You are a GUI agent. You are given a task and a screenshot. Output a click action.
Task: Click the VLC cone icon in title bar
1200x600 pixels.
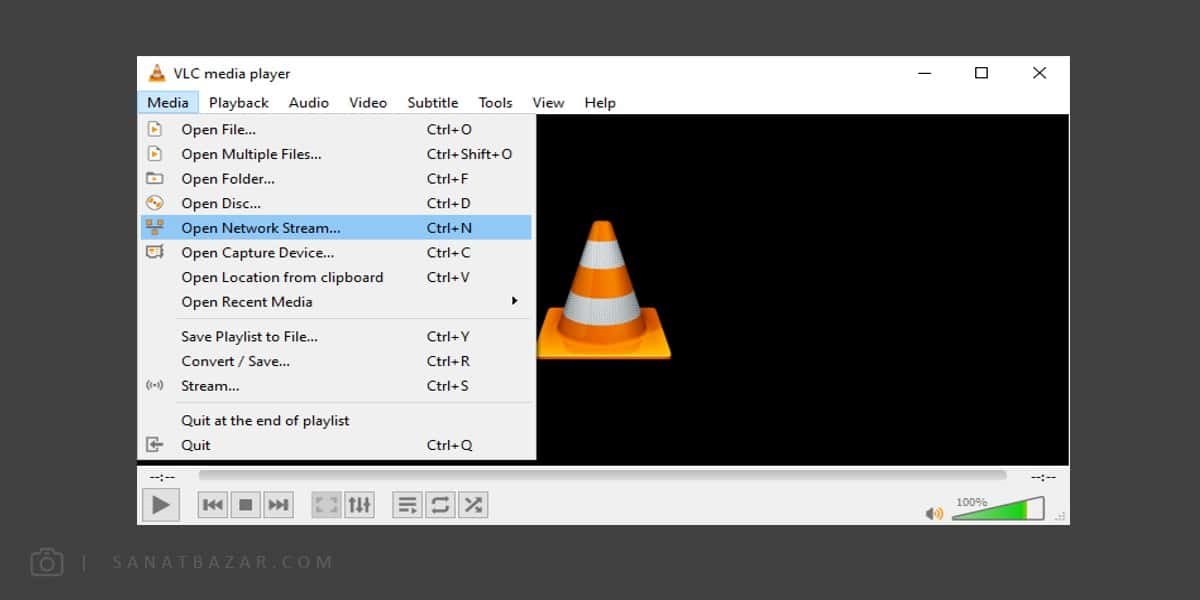(x=156, y=73)
